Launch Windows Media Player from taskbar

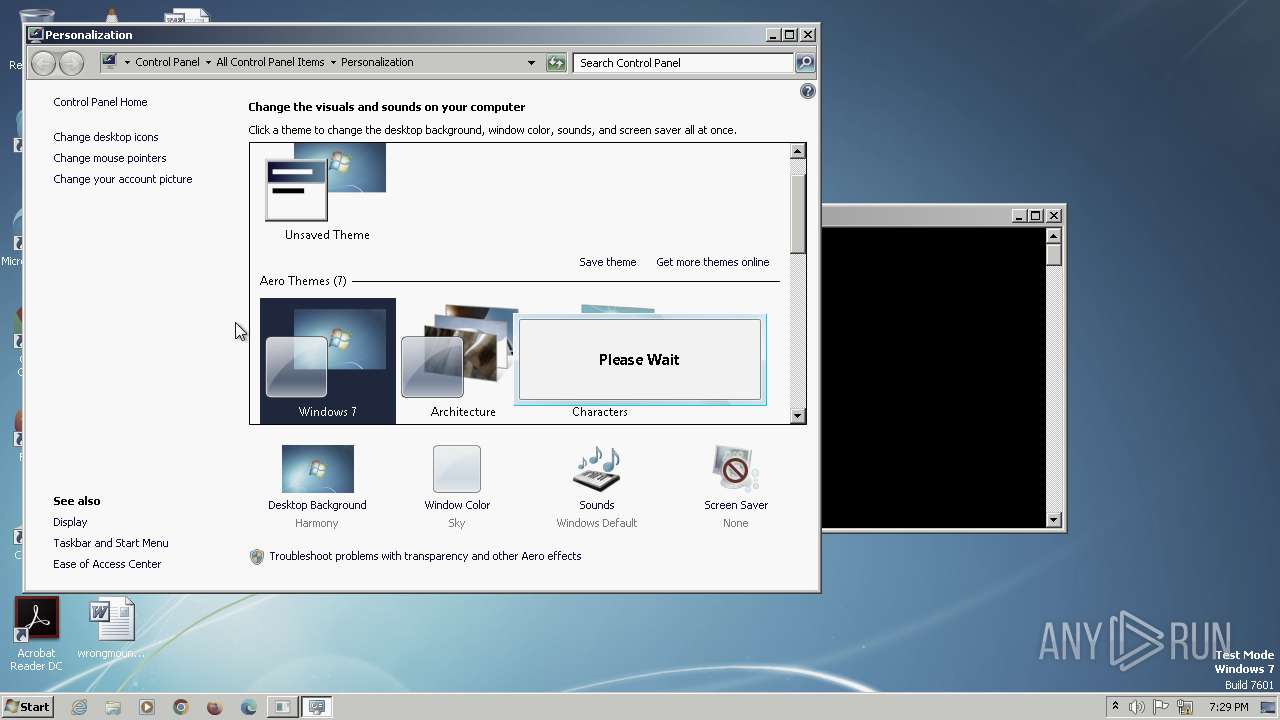(x=147, y=707)
